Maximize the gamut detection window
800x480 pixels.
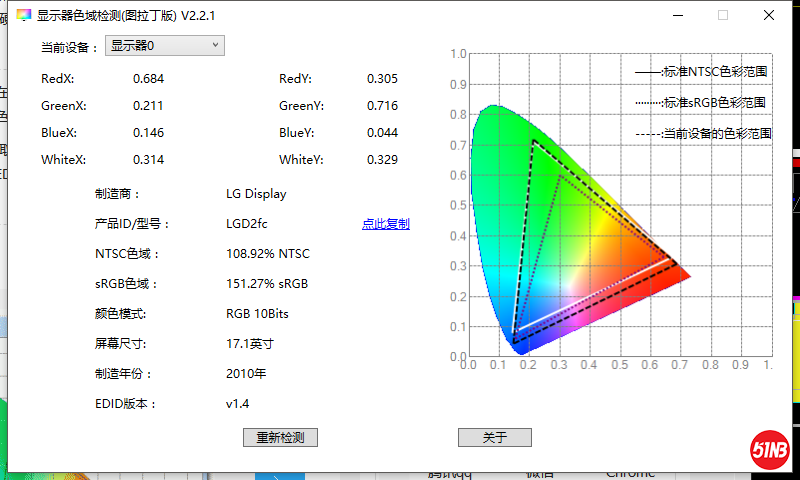click(x=723, y=16)
